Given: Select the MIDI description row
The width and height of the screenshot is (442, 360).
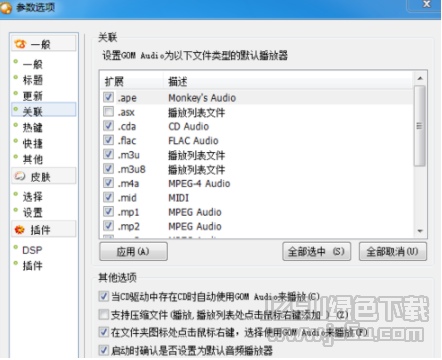Looking at the screenshot, I should pos(178,198).
